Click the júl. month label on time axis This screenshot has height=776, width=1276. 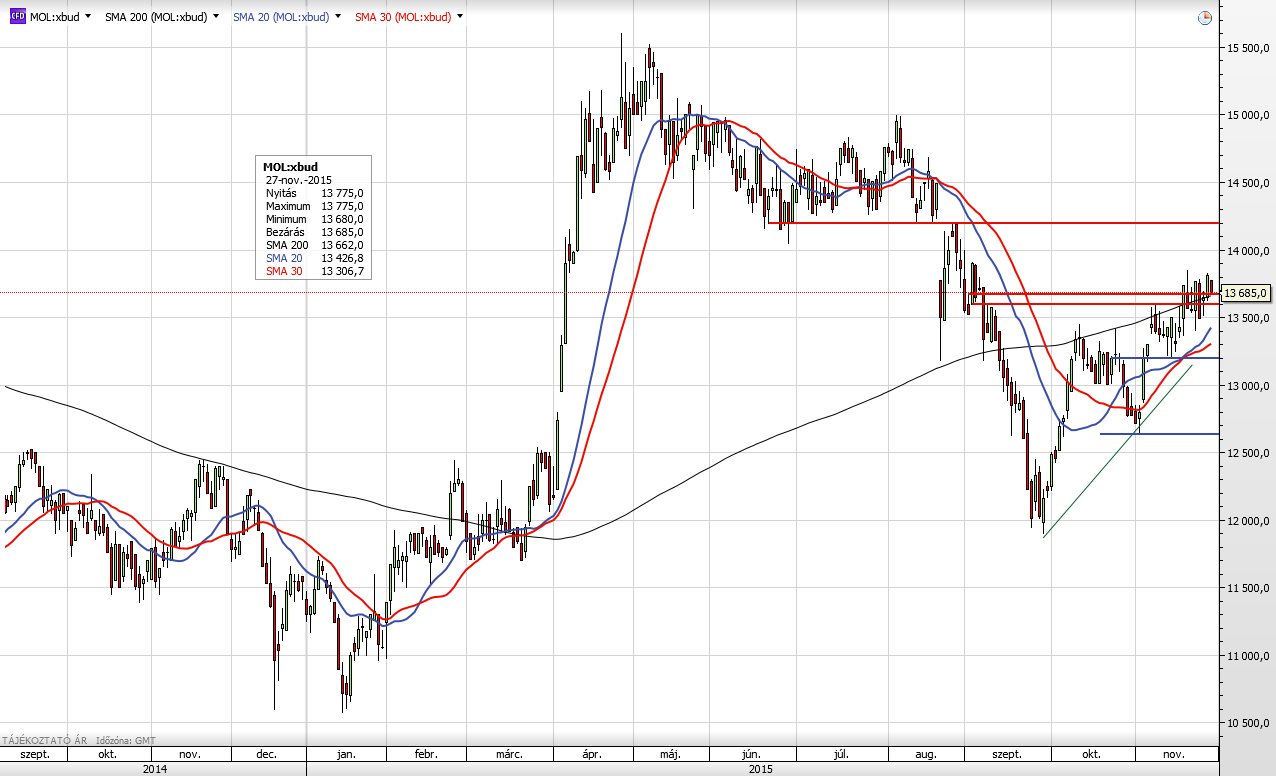(x=842, y=754)
